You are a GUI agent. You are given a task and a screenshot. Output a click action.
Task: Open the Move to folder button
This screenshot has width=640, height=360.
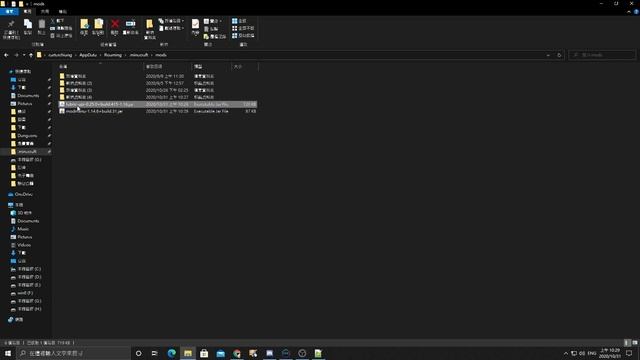pos(84,27)
